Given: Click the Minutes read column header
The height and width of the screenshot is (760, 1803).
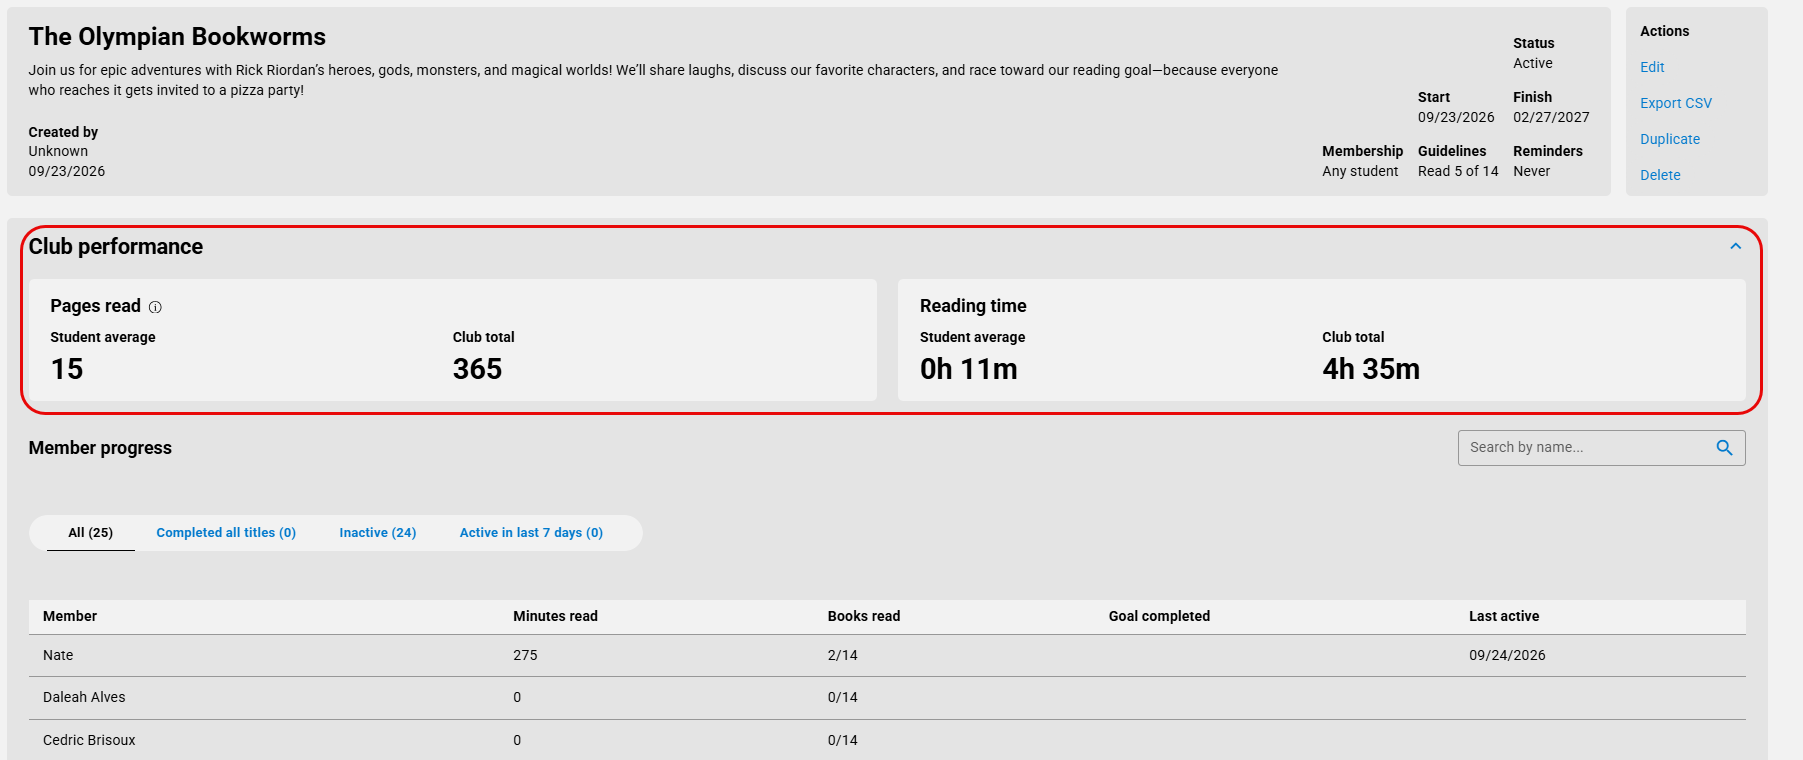Looking at the screenshot, I should [x=555, y=616].
